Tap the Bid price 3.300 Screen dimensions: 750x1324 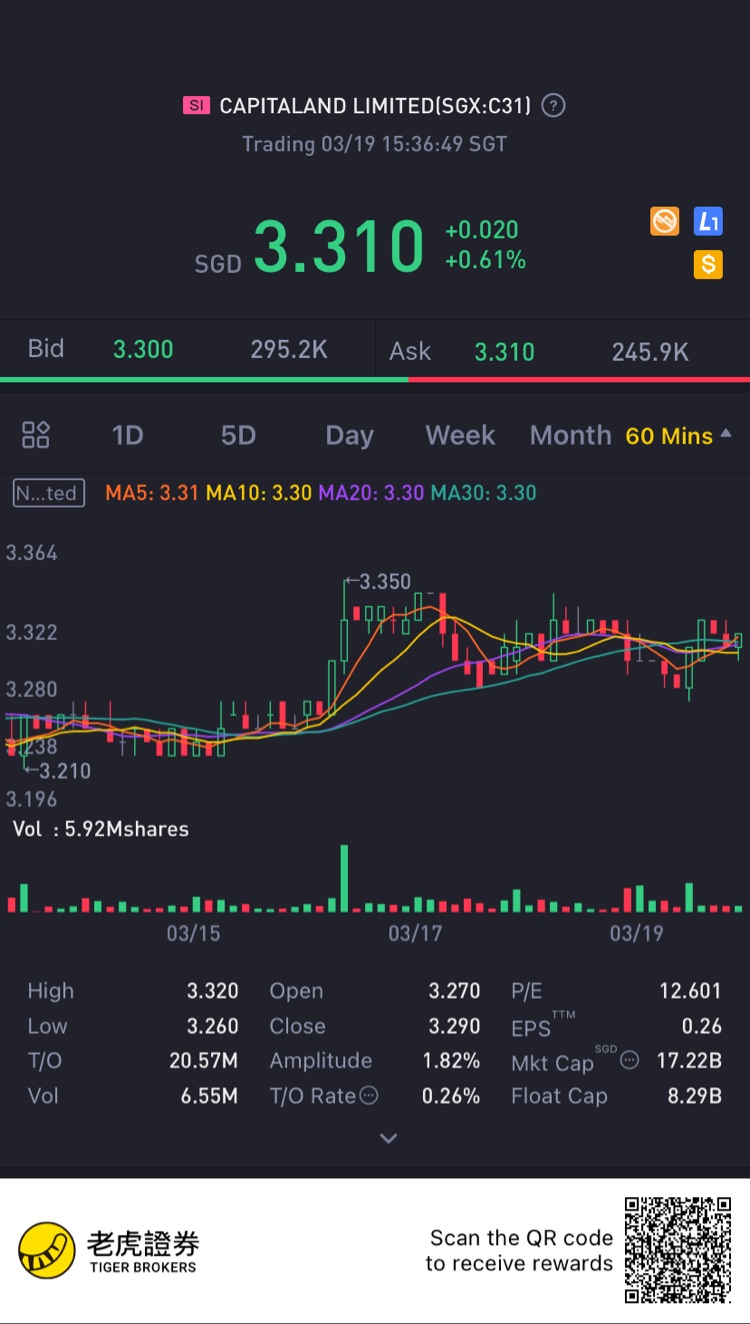143,349
